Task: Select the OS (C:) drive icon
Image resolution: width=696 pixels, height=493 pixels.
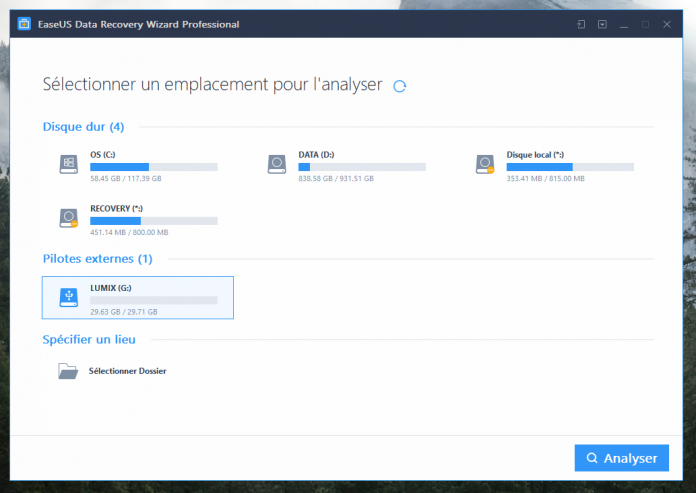Action: point(69,164)
